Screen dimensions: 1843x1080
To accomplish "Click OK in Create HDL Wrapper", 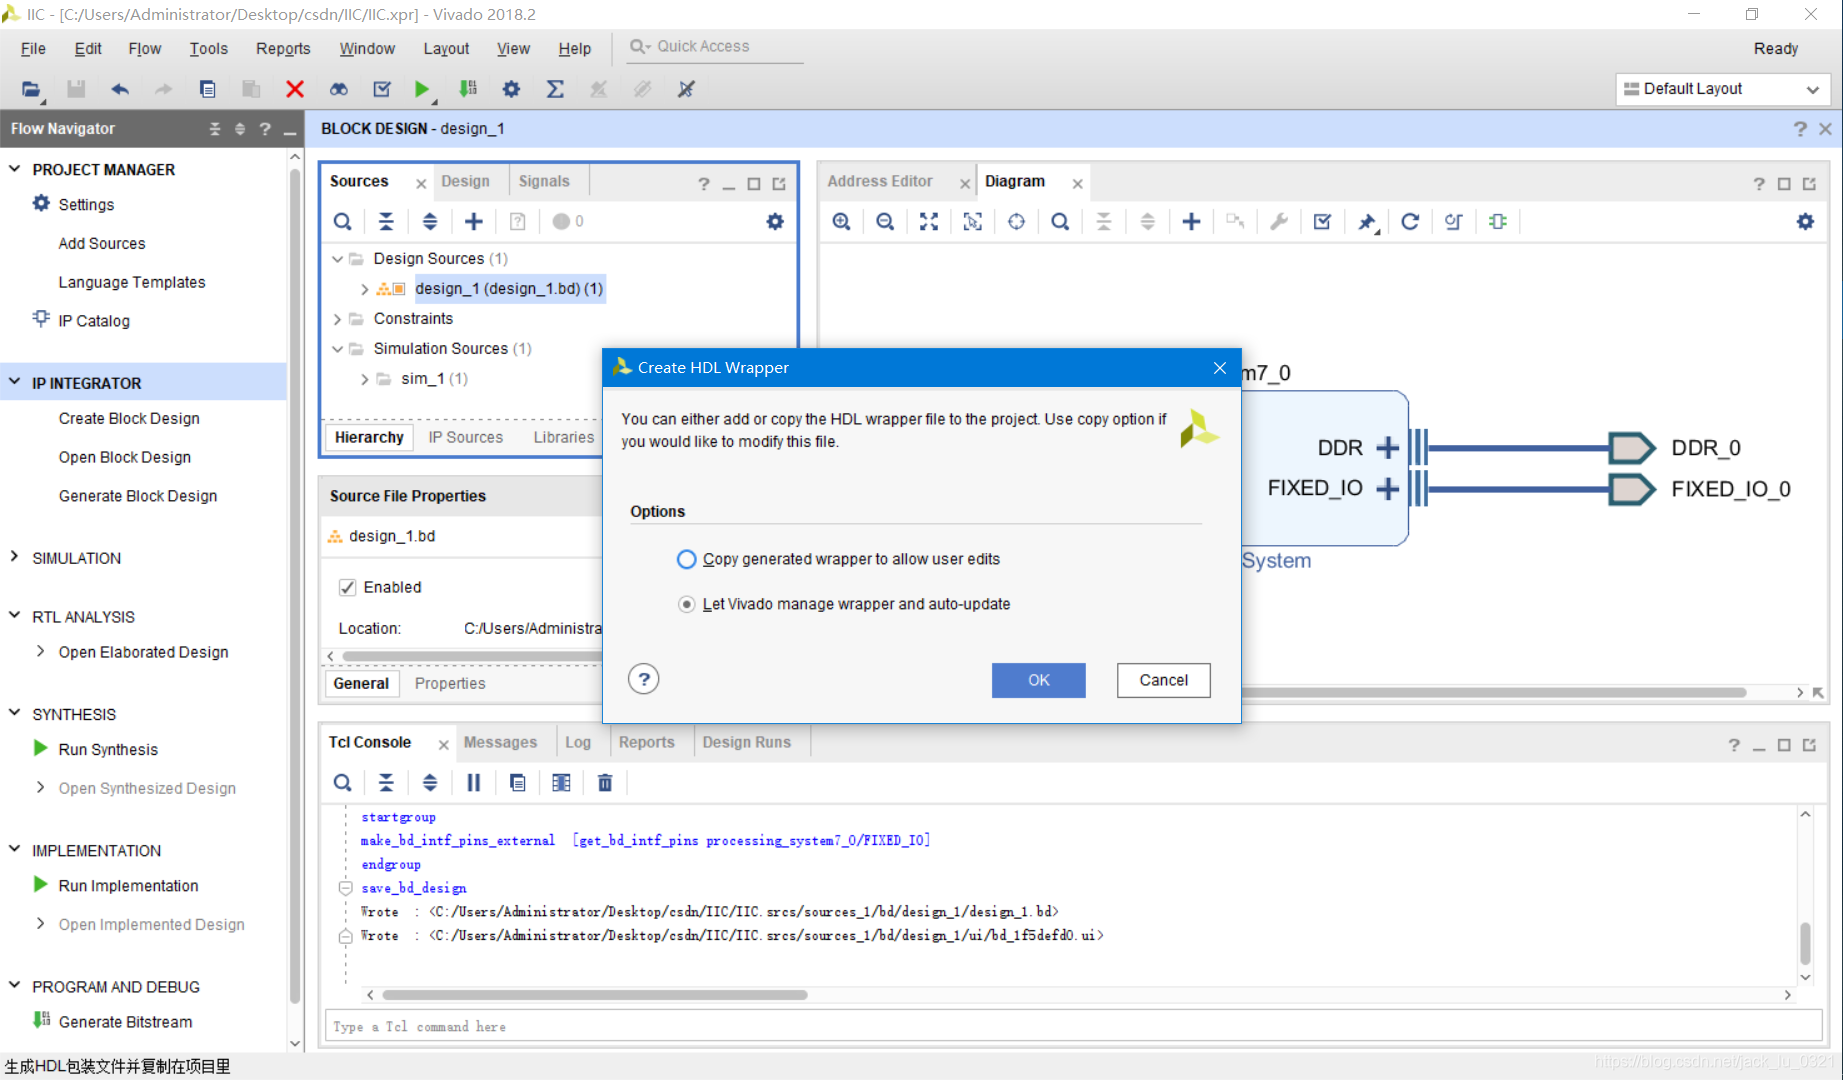I will click(1038, 680).
